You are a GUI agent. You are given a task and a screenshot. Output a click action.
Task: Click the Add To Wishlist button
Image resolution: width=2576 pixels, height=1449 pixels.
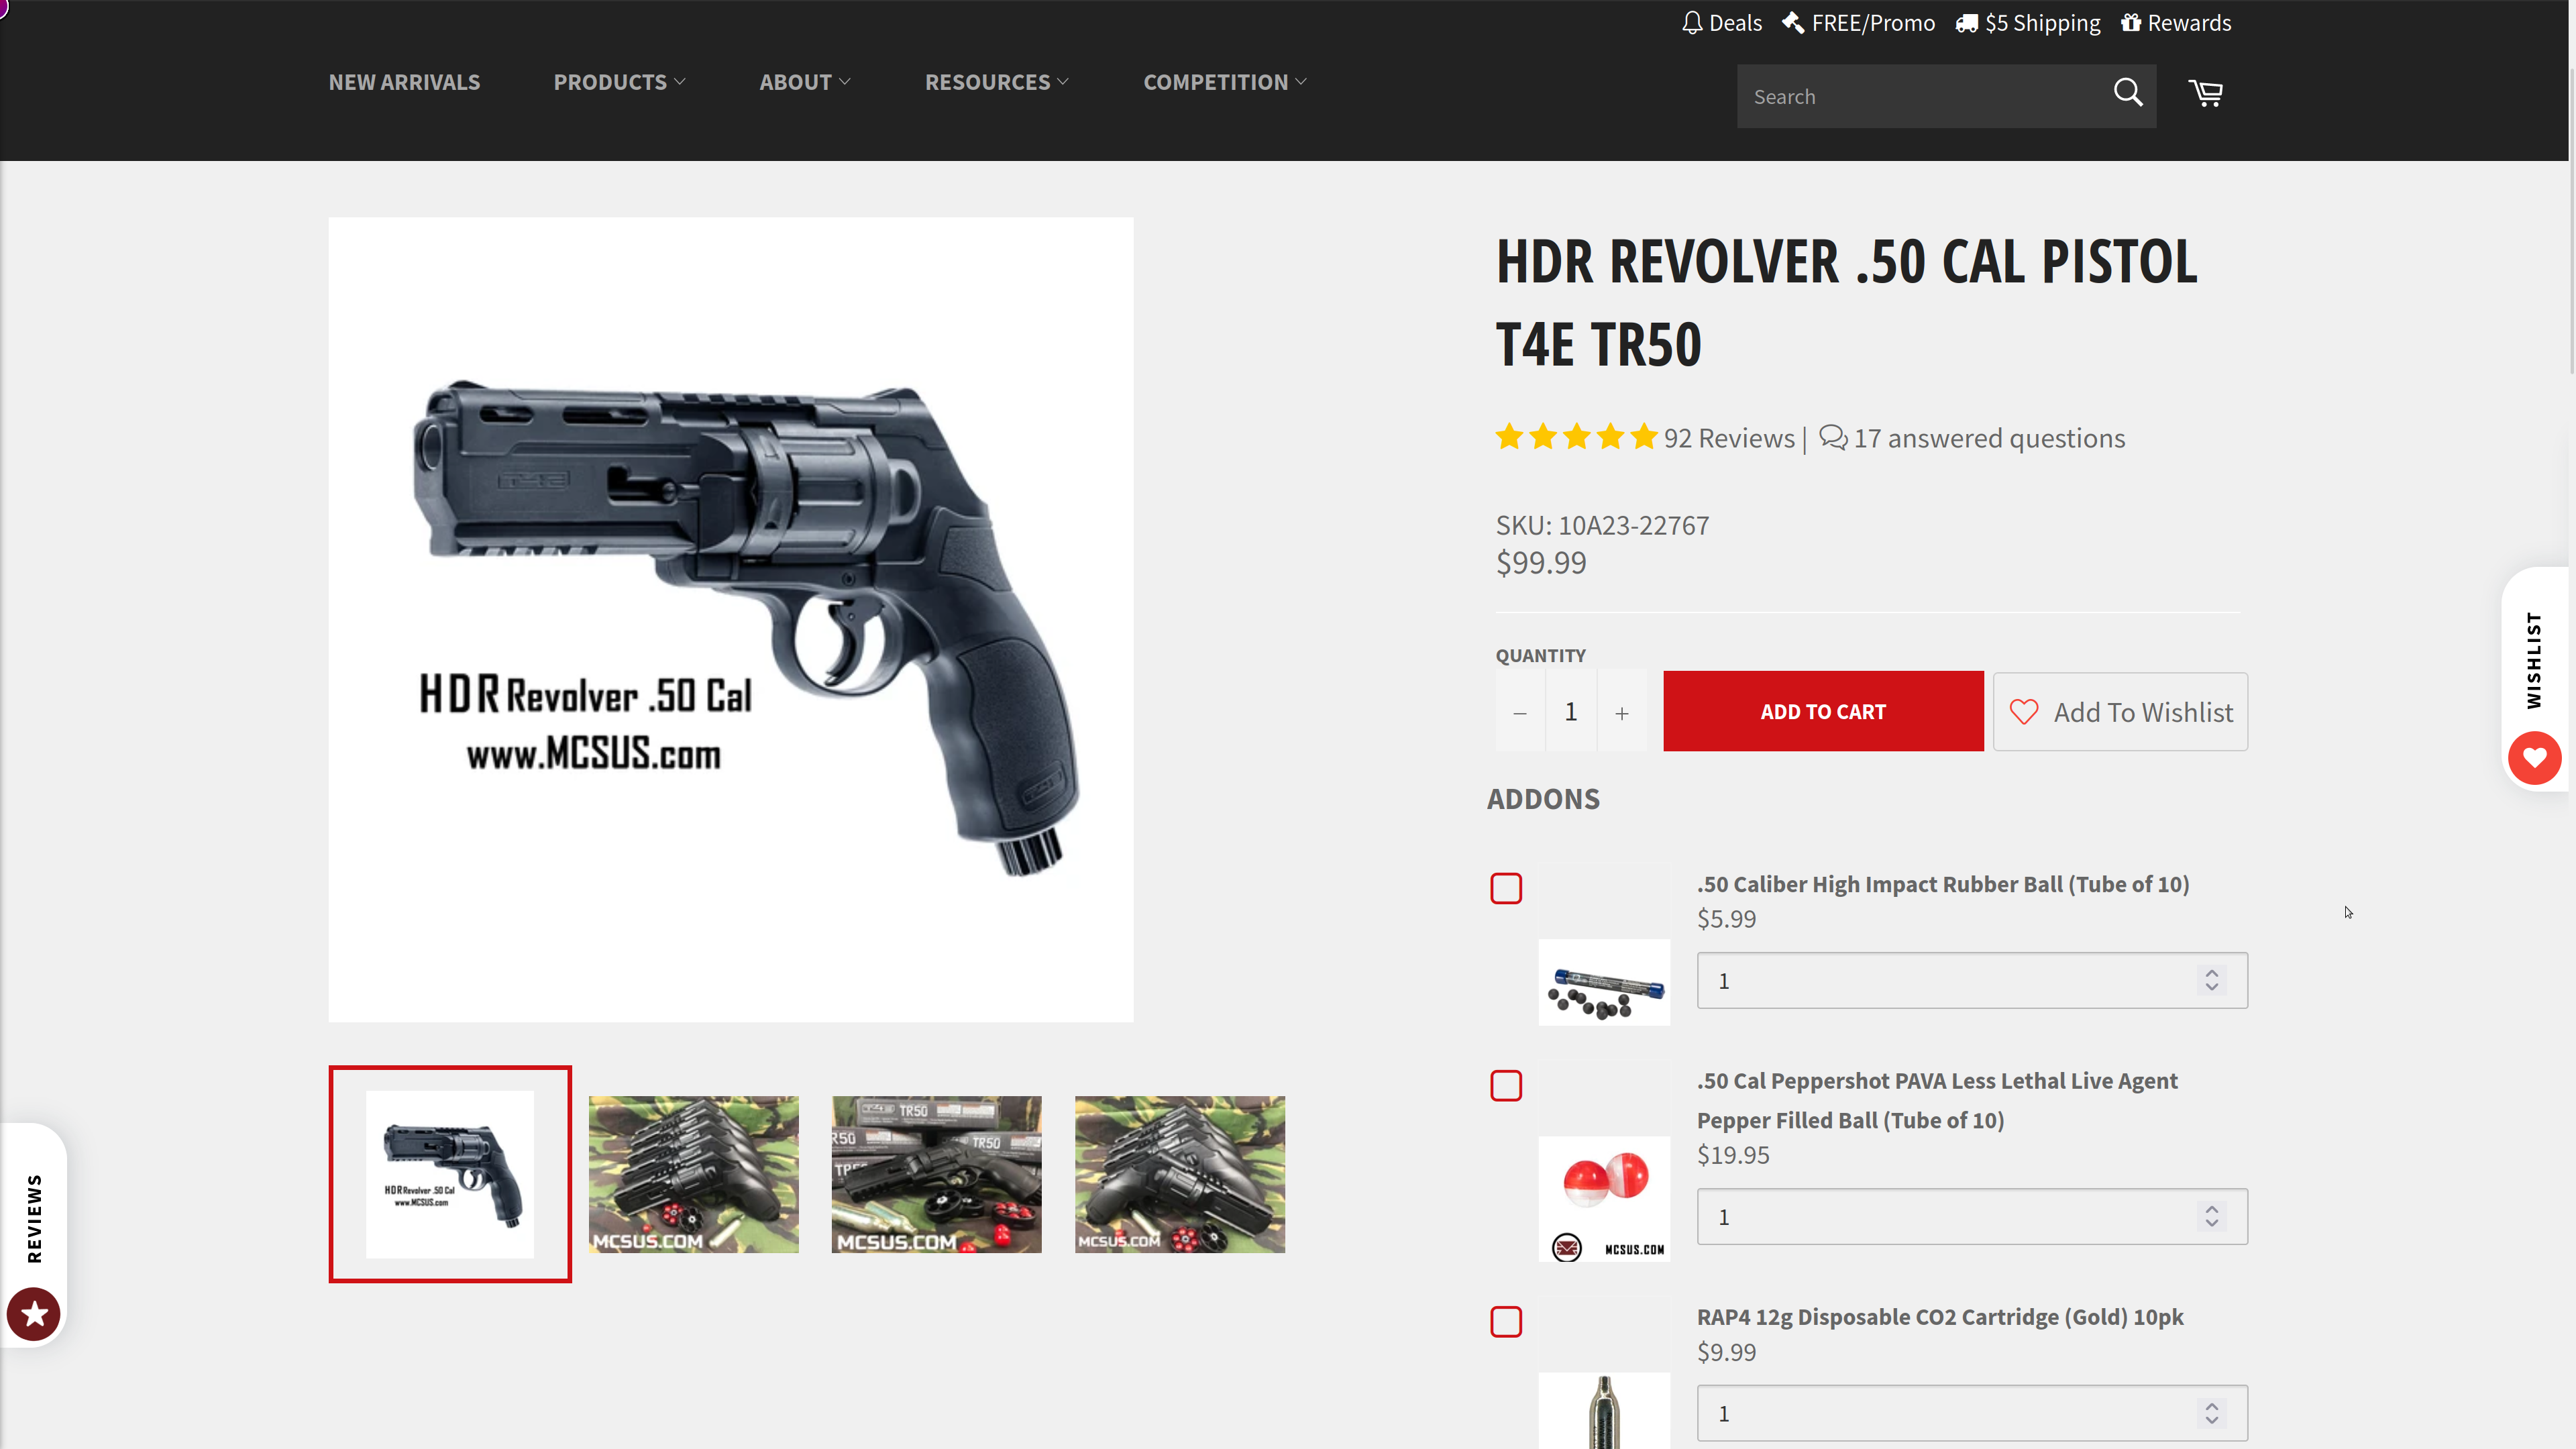point(2120,711)
